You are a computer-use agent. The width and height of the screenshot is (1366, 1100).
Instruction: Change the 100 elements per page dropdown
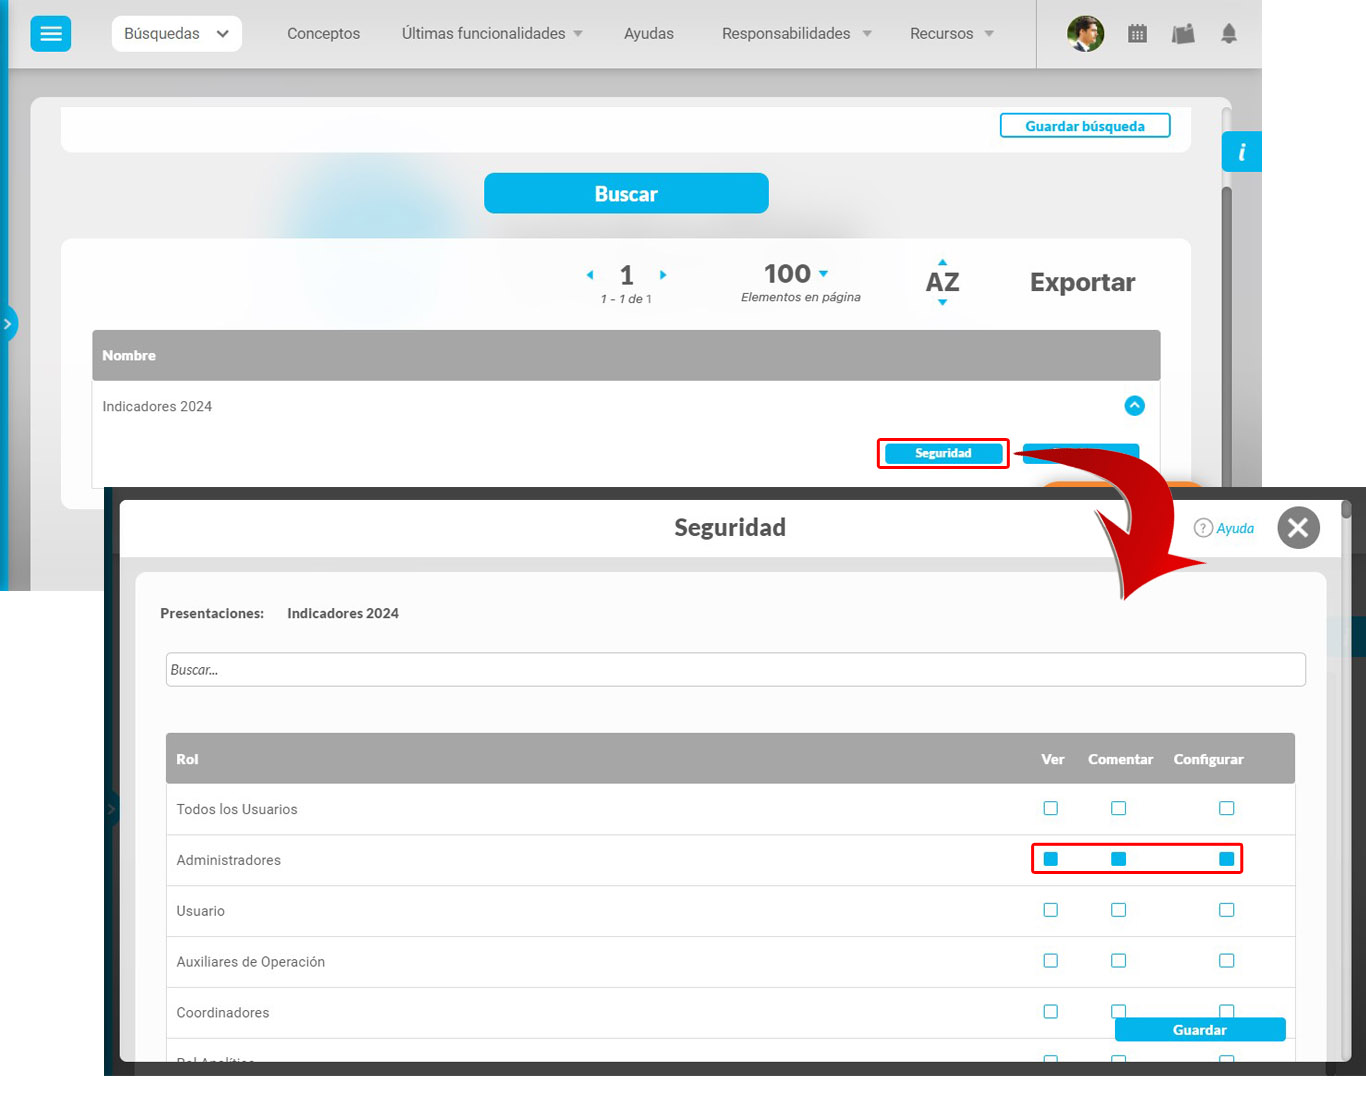point(796,274)
